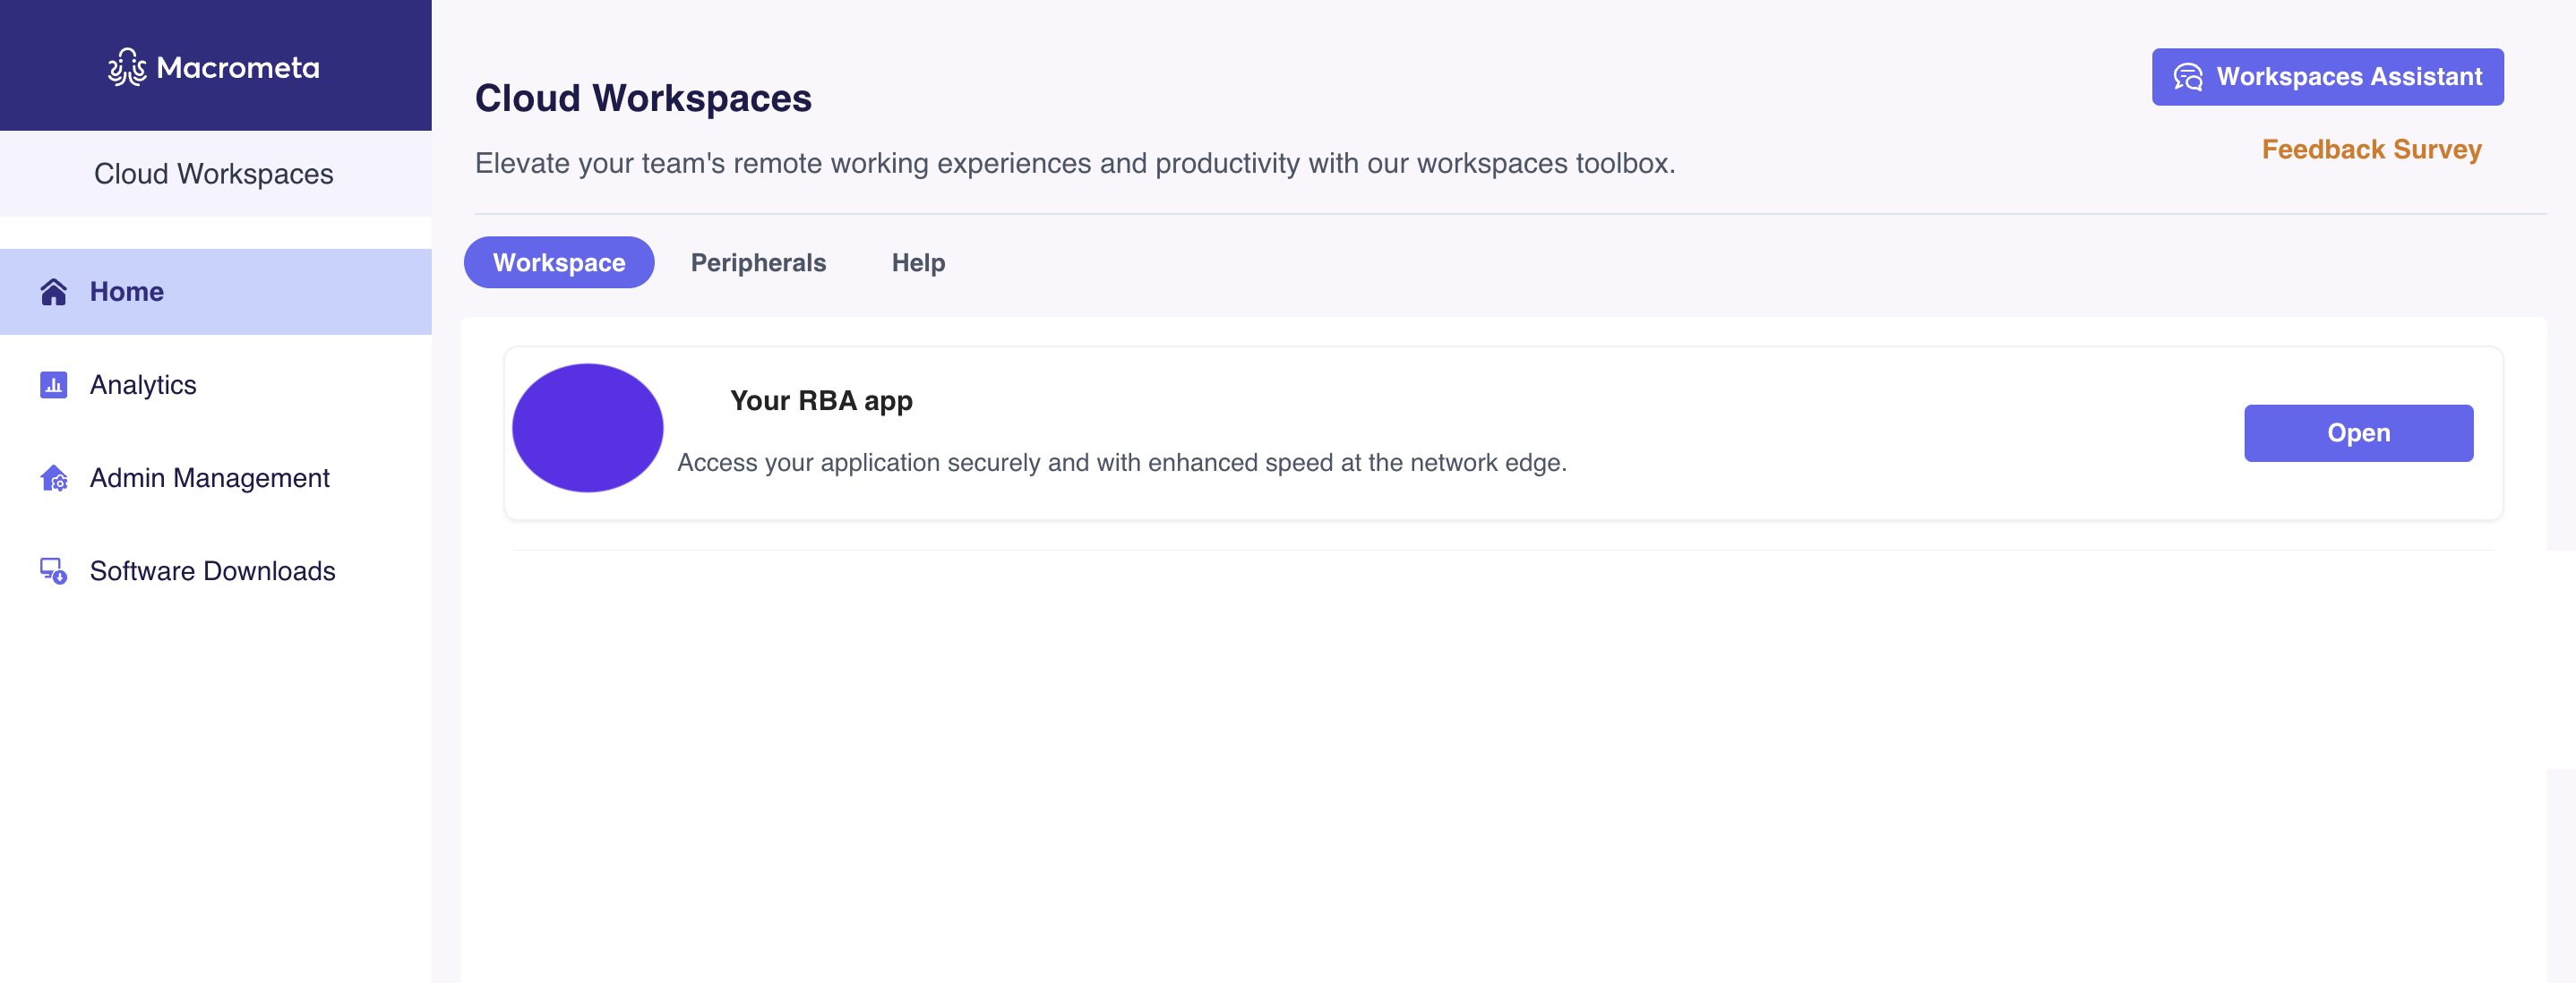The height and width of the screenshot is (983, 2576).
Task: Click the Macrometa octopus logo icon
Action: pos(127,67)
